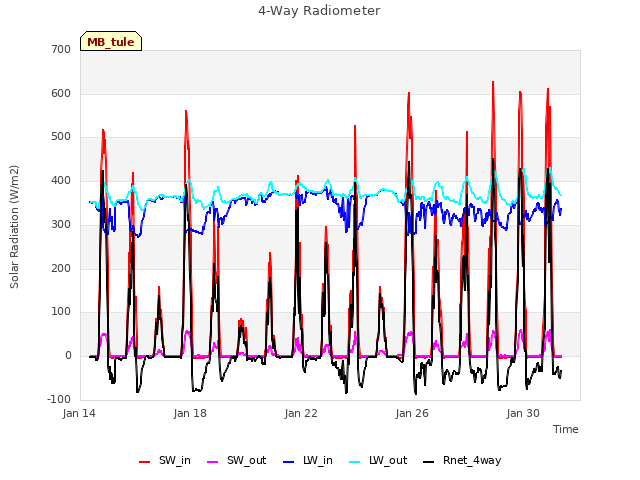Click the red SW_in legend color marker
This screenshot has height=480, width=640.
(144, 462)
